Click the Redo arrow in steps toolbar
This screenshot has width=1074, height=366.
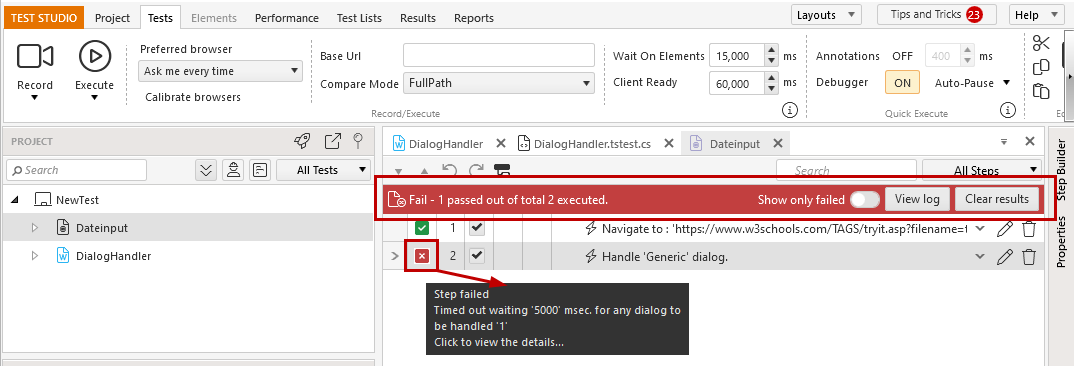[x=476, y=170]
